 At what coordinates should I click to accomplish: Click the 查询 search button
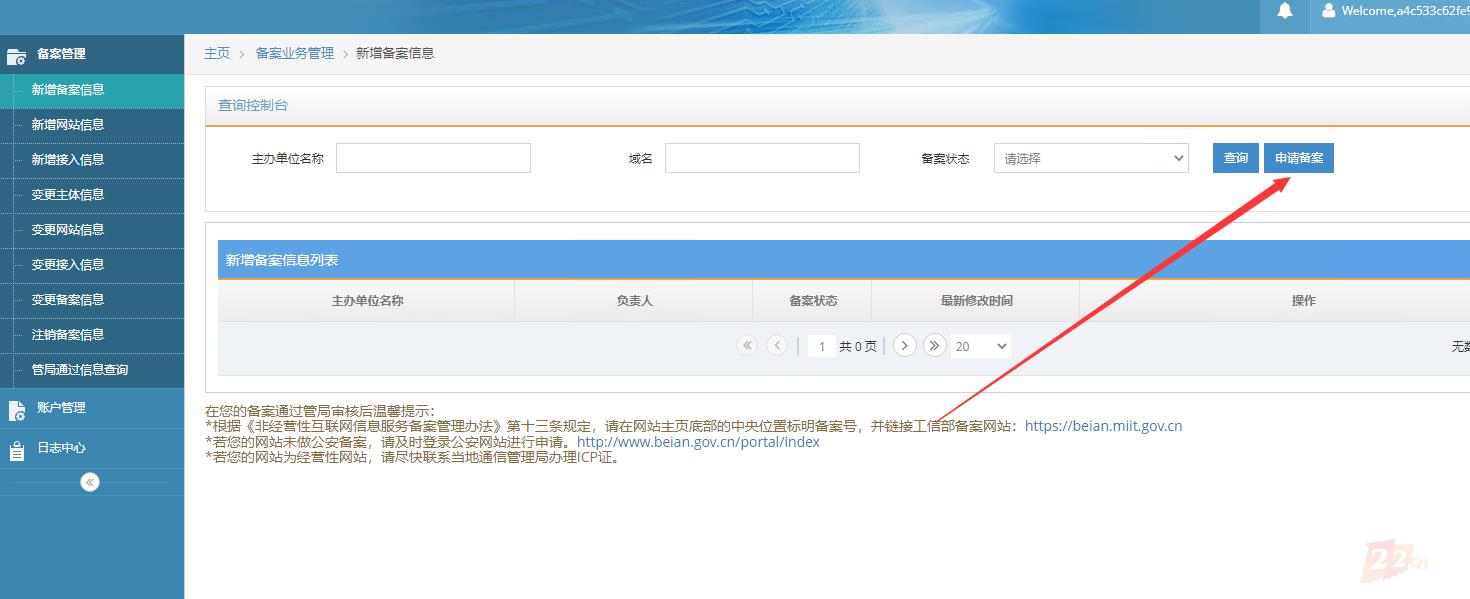(x=1235, y=157)
